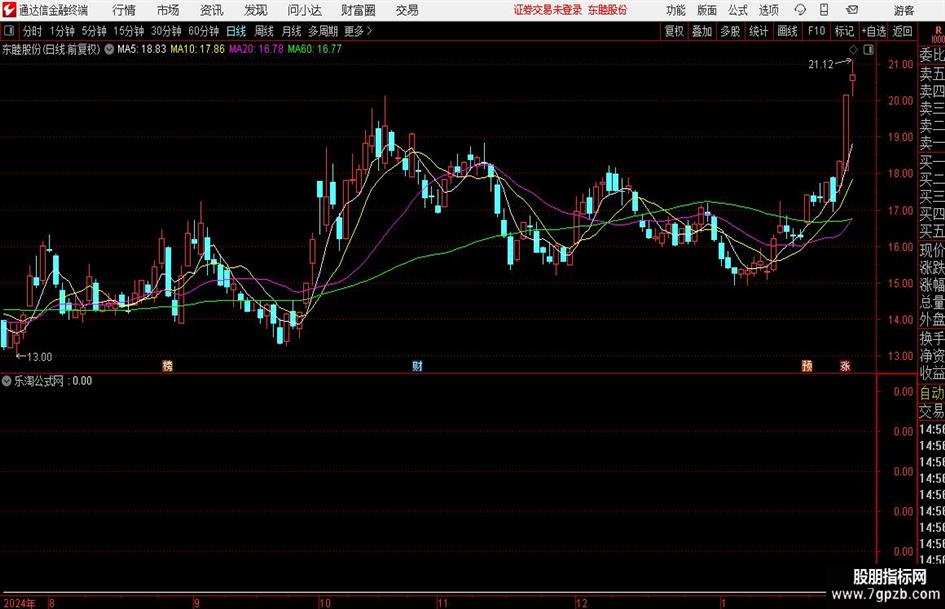Open the 版面 menu
This screenshot has height=609, width=945.
tap(707, 10)
